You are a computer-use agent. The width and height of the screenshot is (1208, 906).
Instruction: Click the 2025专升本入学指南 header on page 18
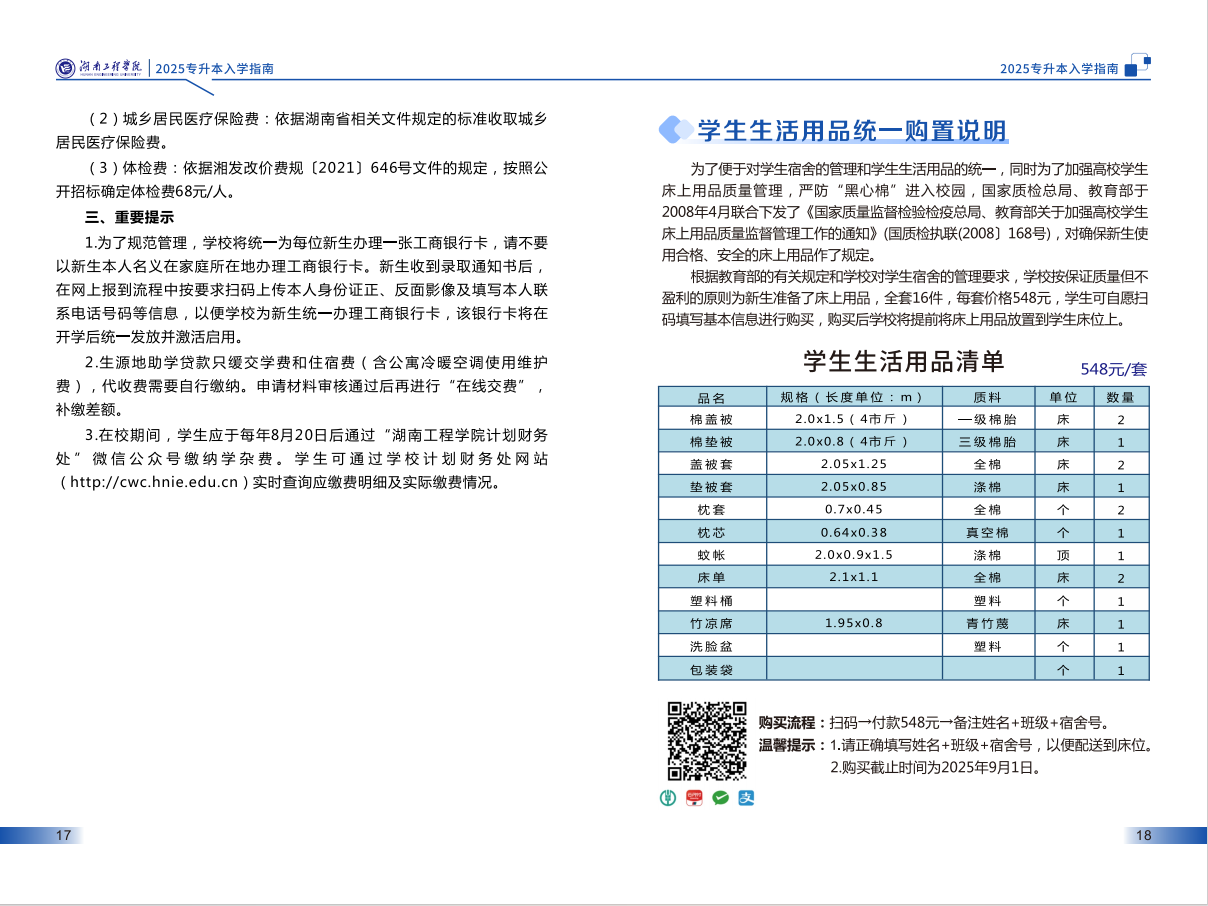pos(1059,69)
